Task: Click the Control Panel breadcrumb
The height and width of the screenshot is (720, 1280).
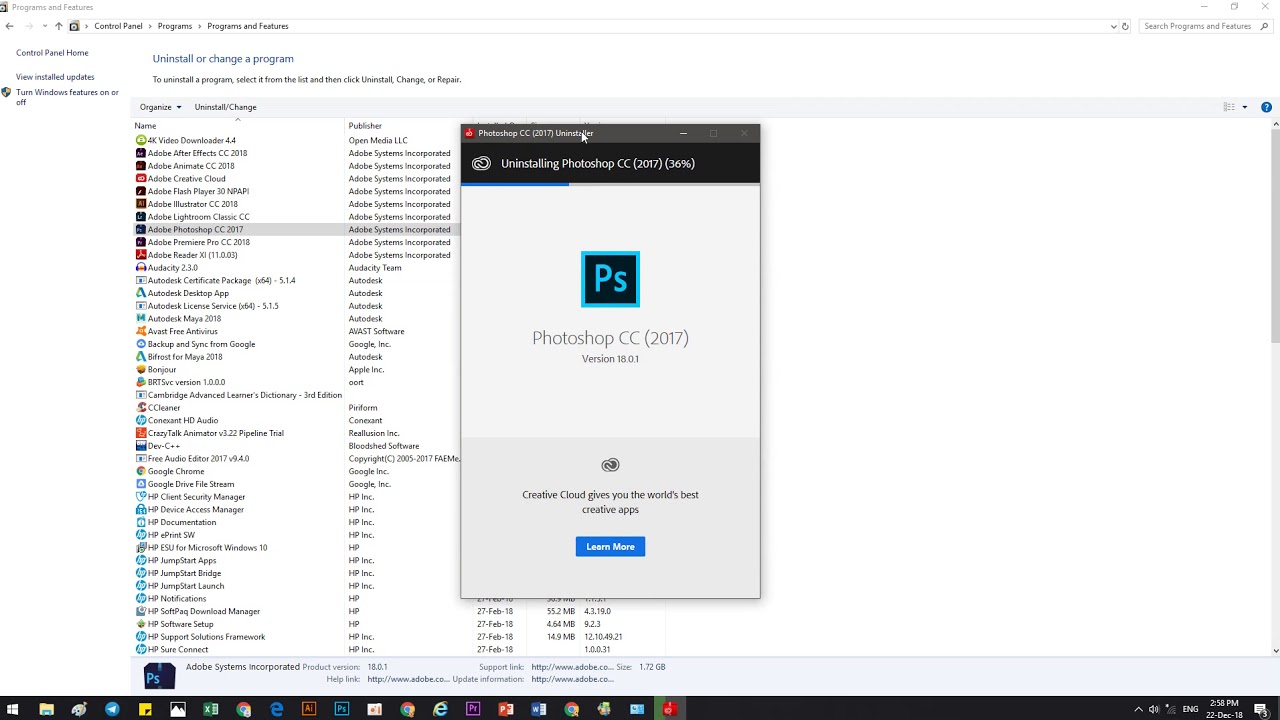Action: [118, 26]
